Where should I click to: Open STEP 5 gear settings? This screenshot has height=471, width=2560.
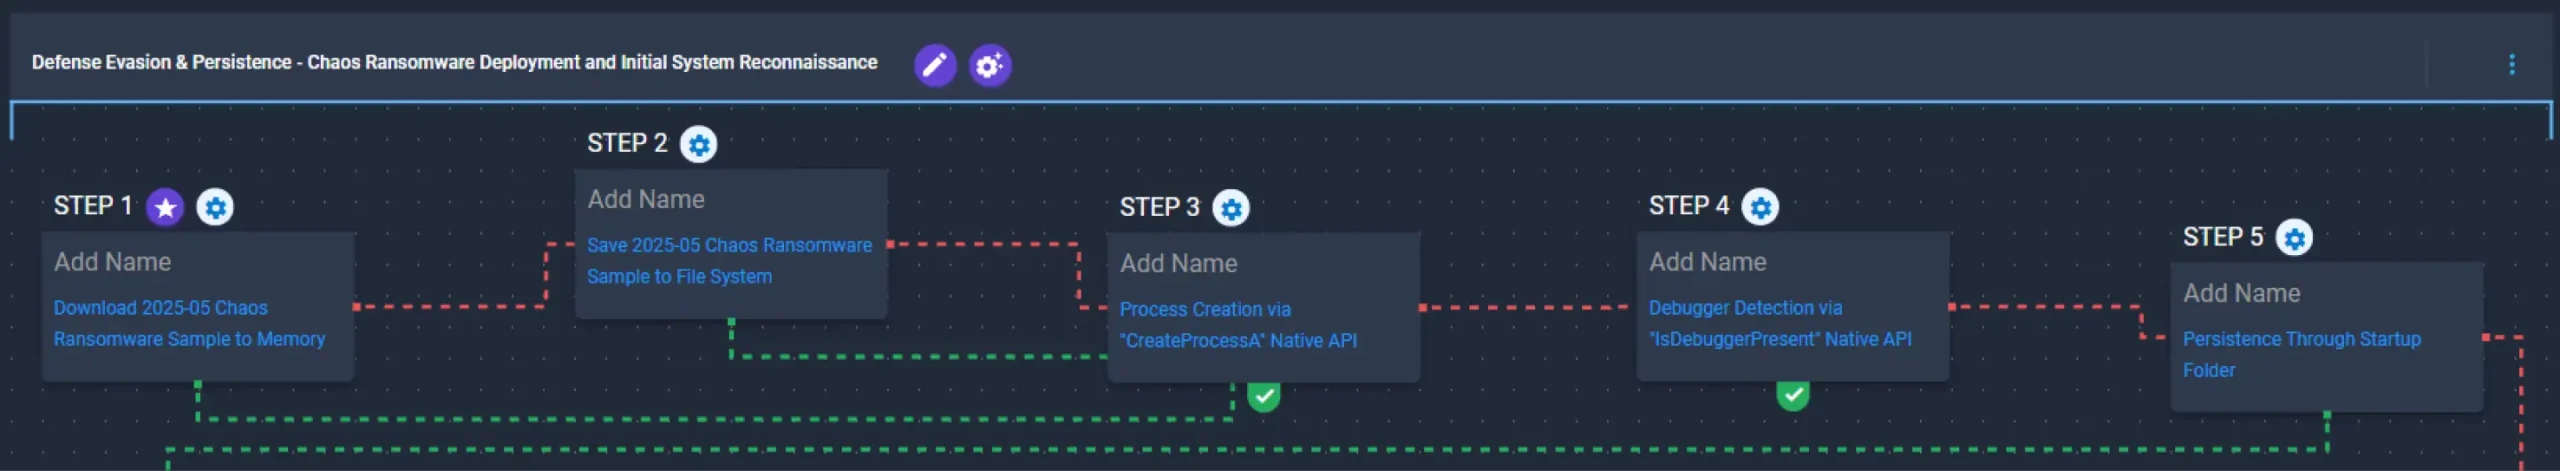[2294, 238]
